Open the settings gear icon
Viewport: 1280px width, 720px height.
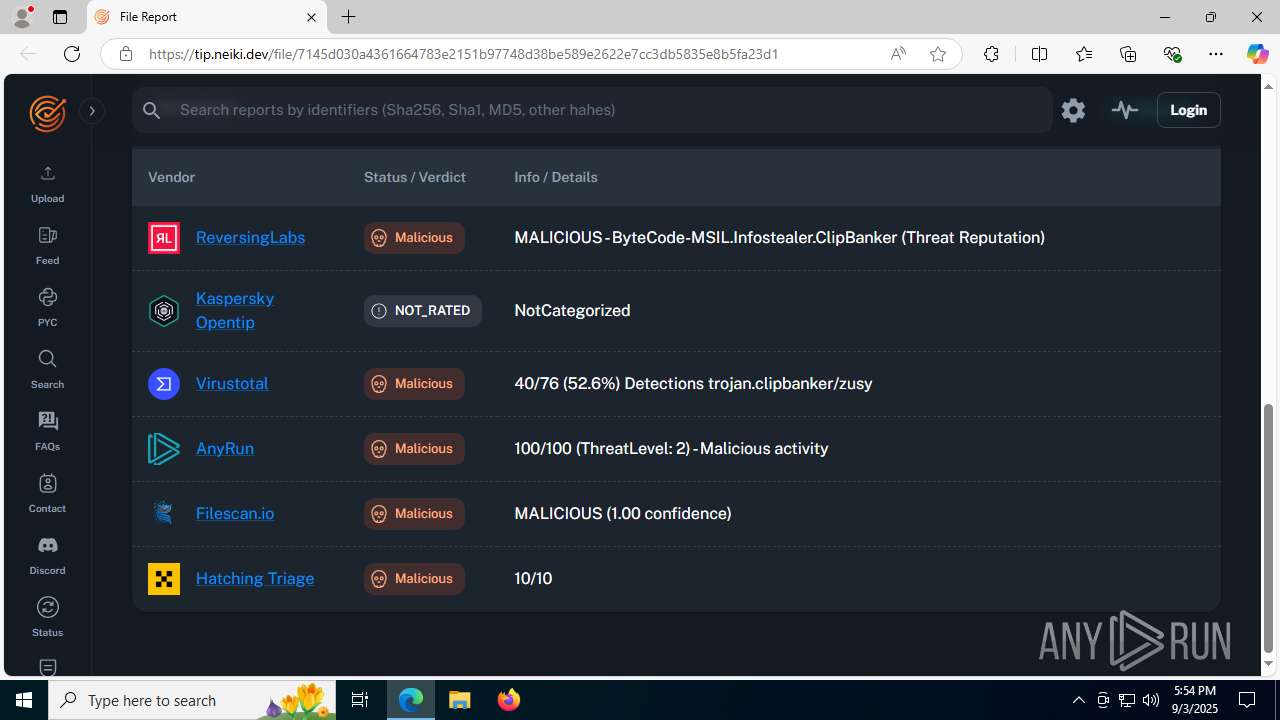(1073, 110)
